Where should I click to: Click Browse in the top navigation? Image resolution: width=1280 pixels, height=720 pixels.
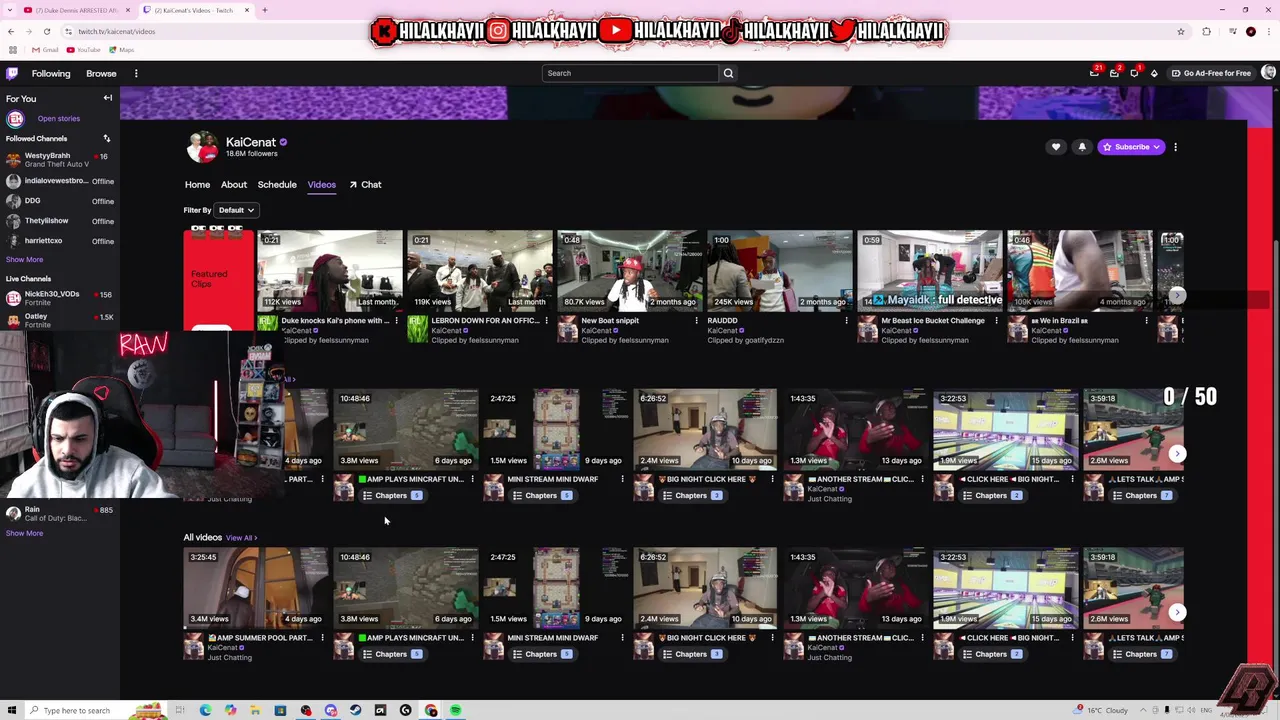tap(101, 73)
